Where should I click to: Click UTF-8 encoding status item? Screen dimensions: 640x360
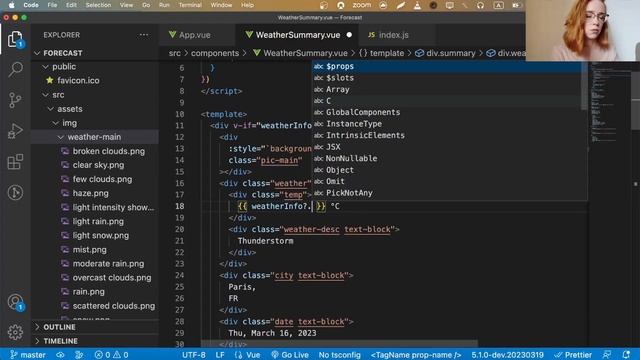tap(193, 355)
